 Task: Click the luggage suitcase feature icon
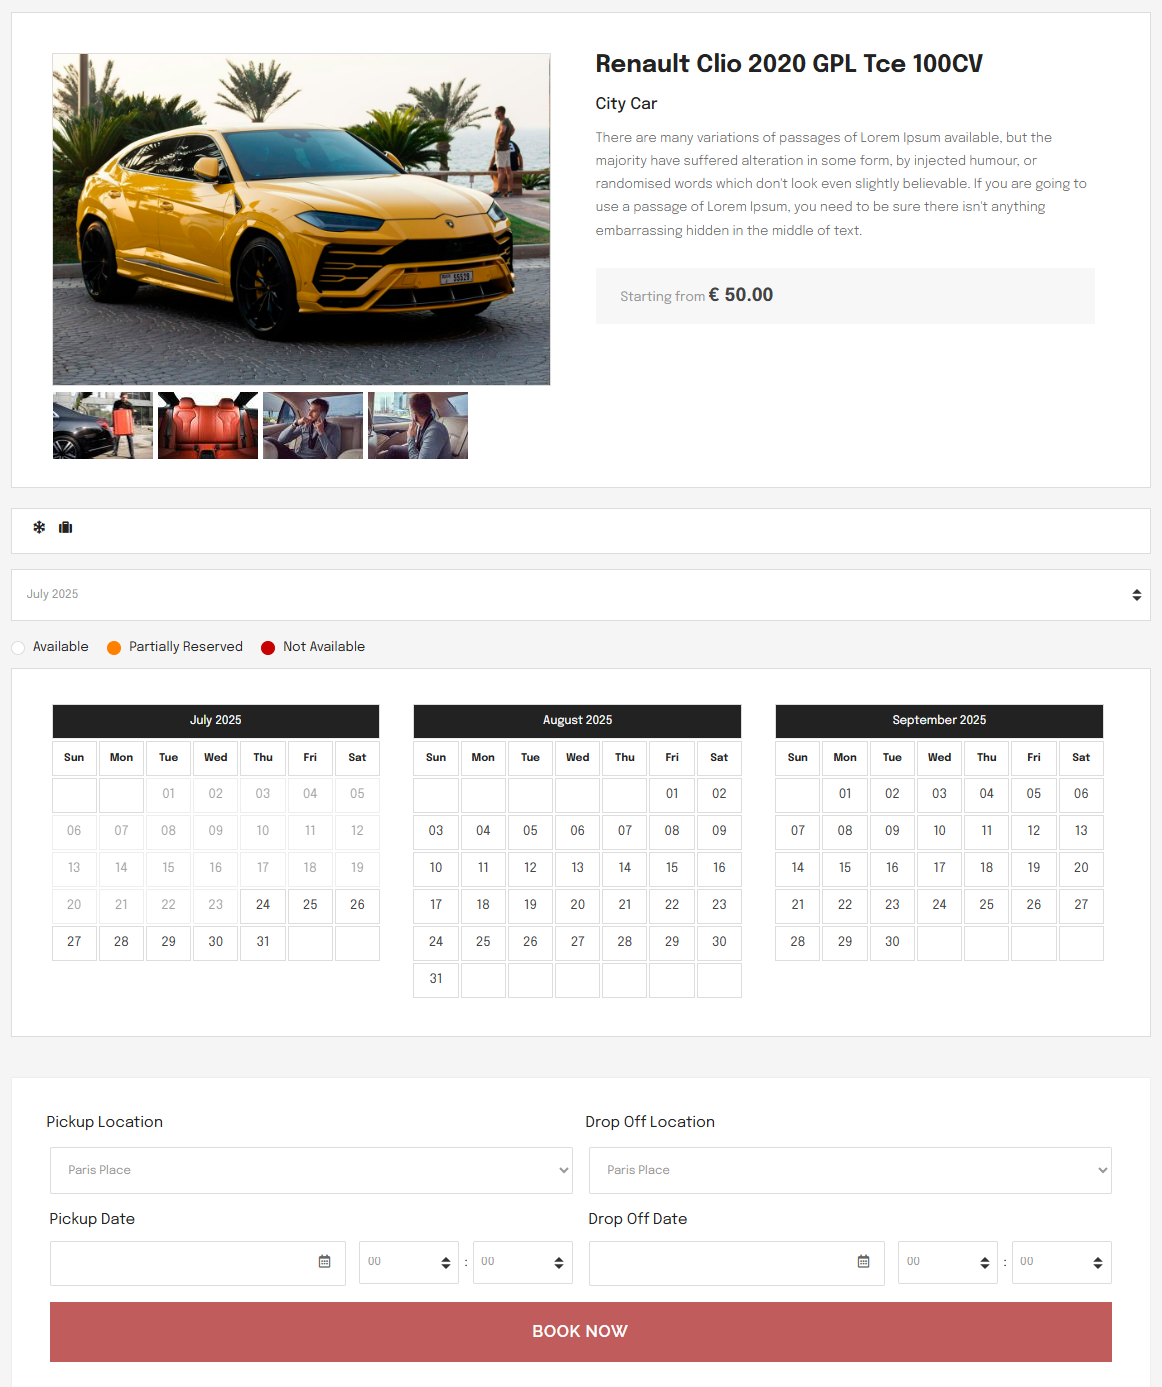click(x=66, y=527)
